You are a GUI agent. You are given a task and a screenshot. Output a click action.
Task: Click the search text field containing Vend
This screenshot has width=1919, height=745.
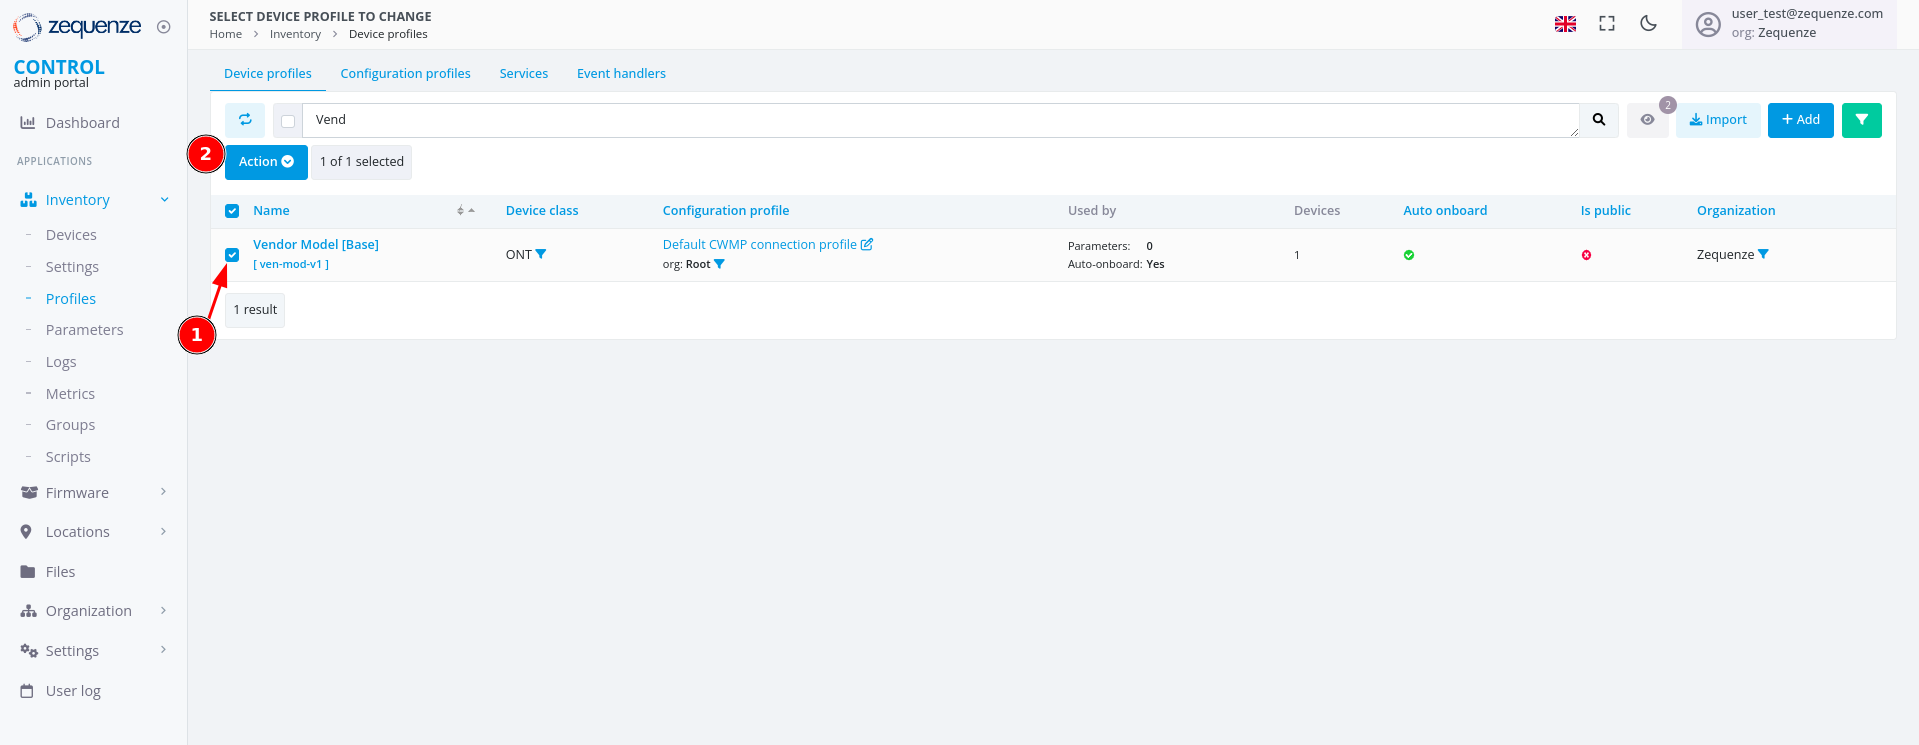click(x=940, y=120)
